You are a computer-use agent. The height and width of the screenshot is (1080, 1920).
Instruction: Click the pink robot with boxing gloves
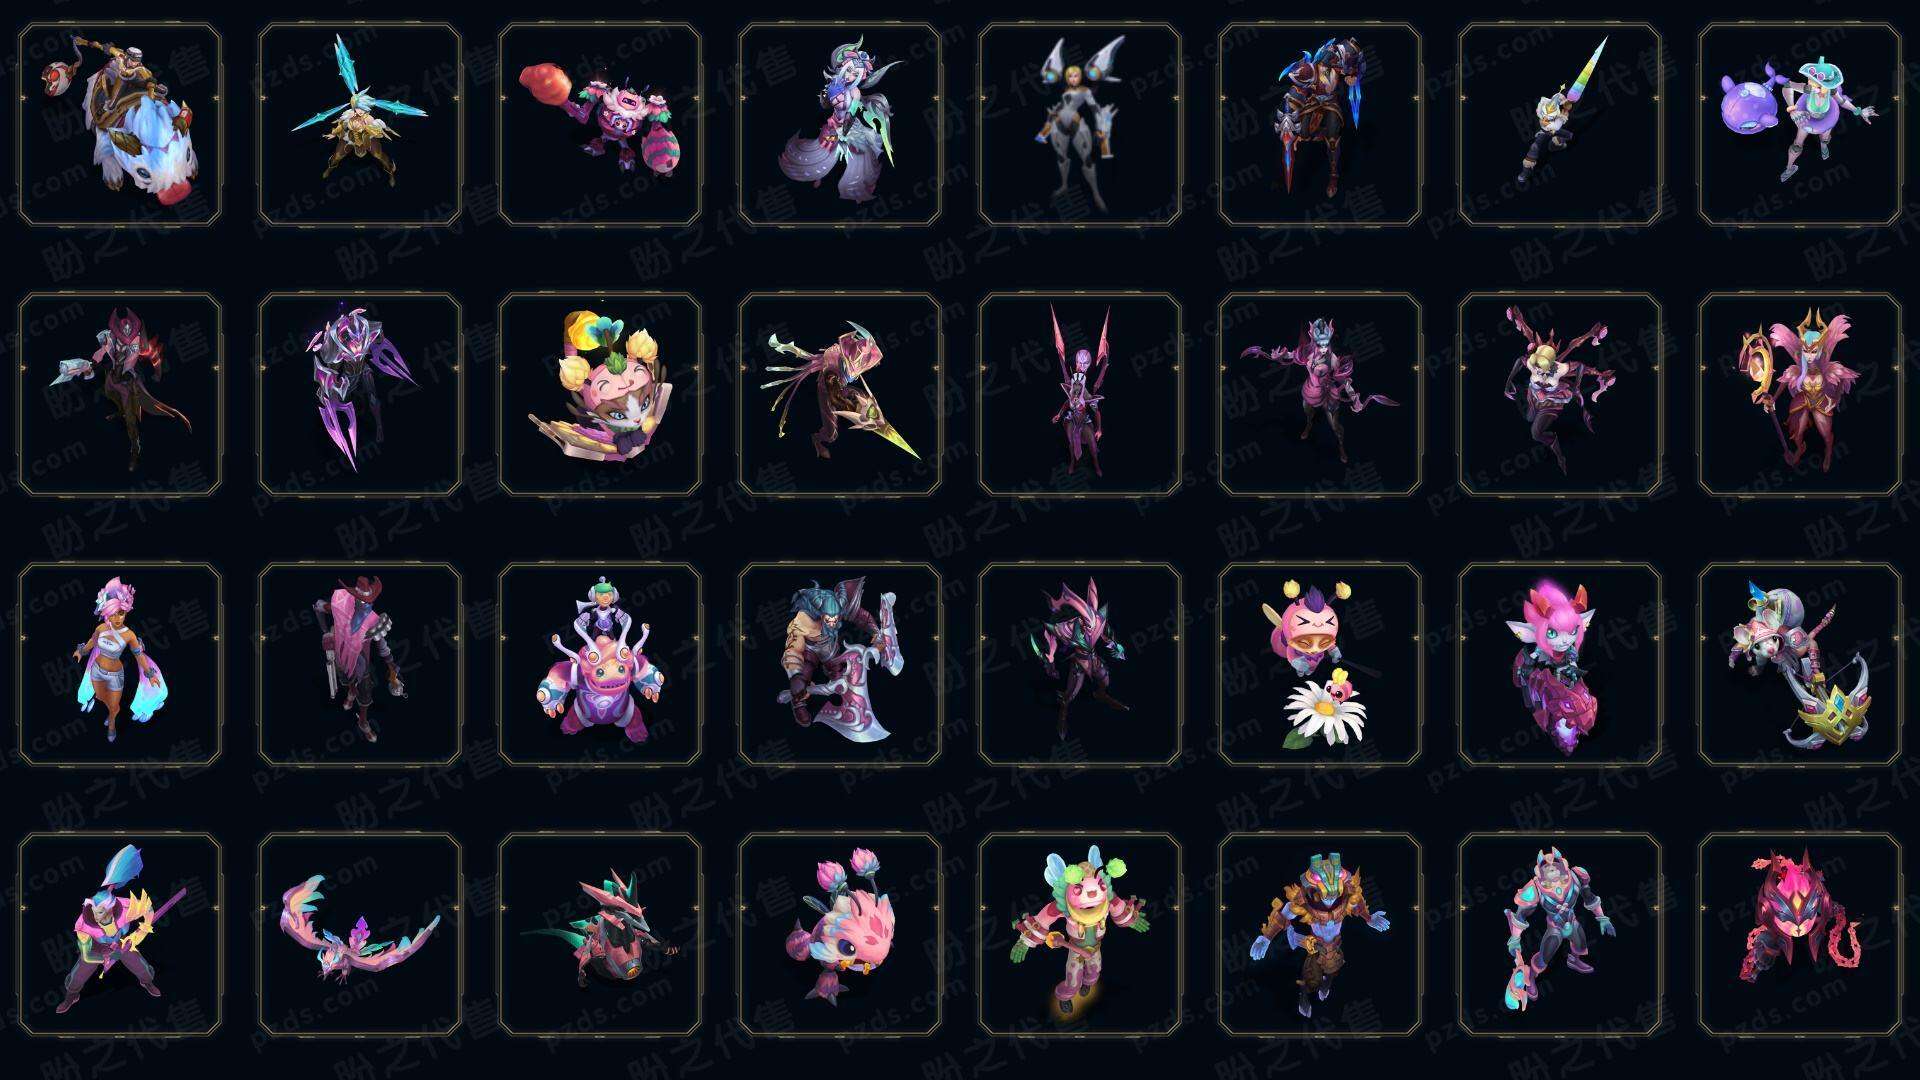click(600, 125)
